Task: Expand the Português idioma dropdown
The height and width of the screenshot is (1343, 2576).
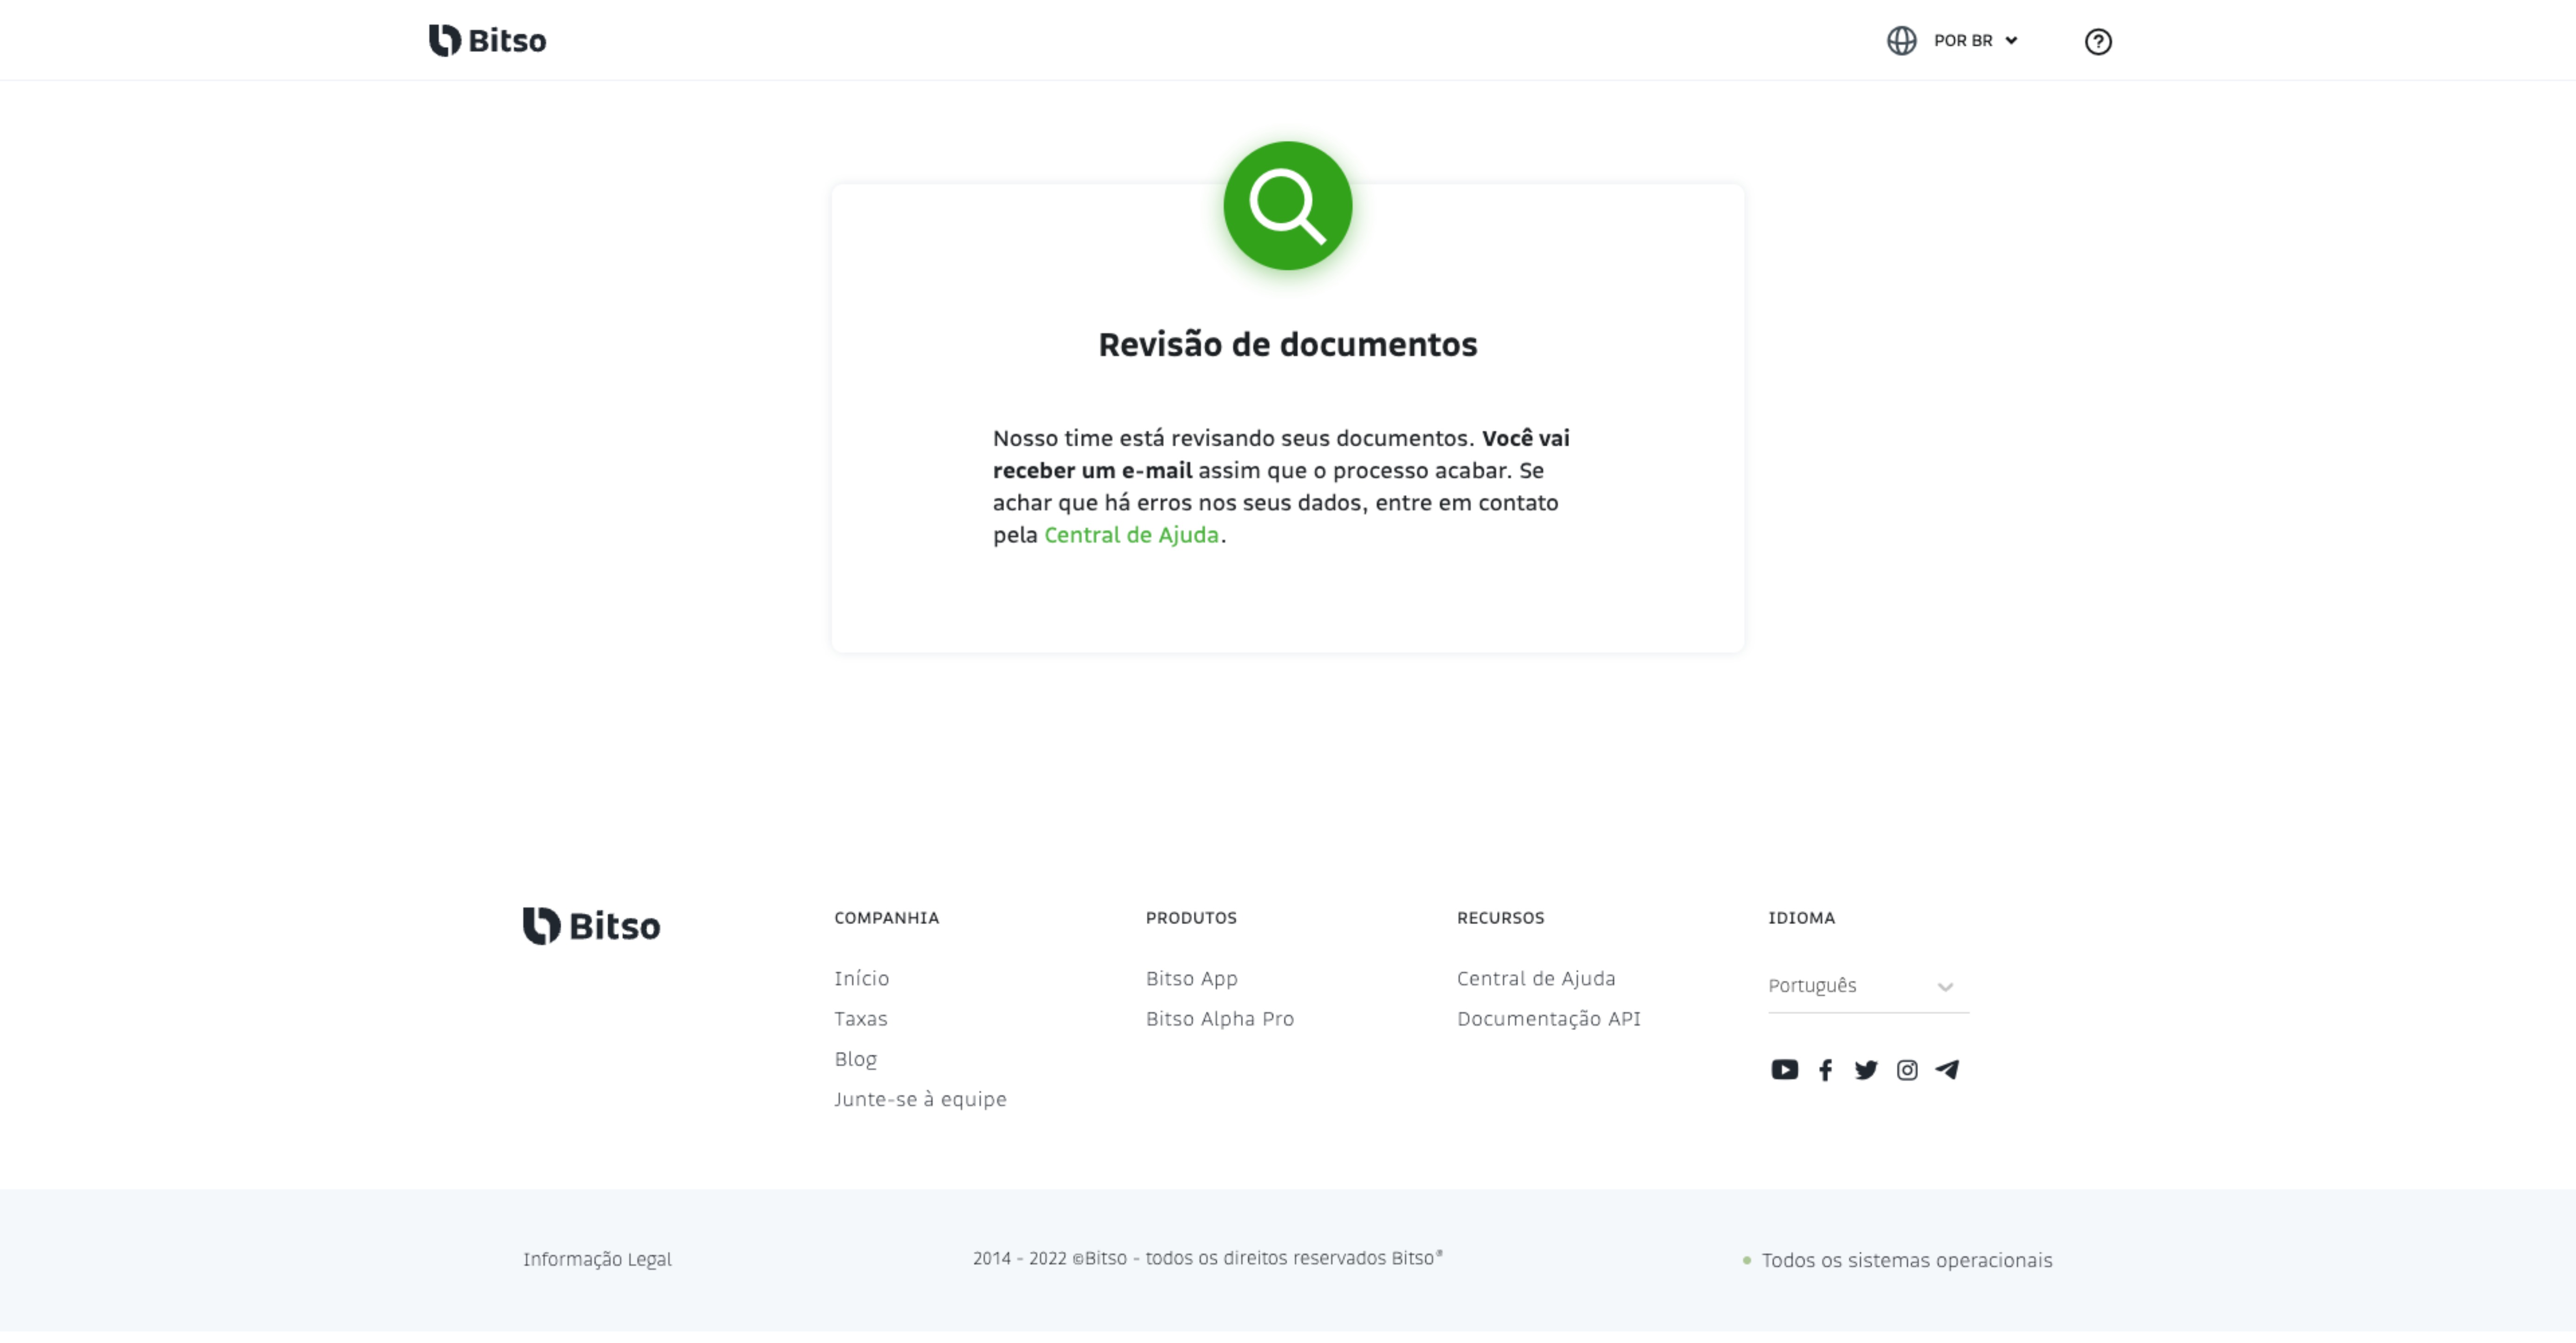Action: pos(1868,986)
